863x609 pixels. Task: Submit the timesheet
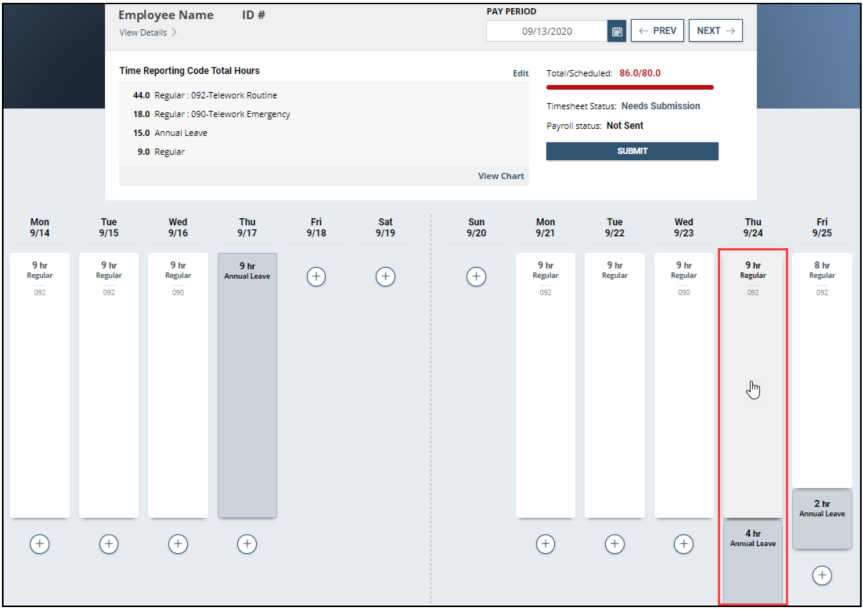(x=632, y=151)
